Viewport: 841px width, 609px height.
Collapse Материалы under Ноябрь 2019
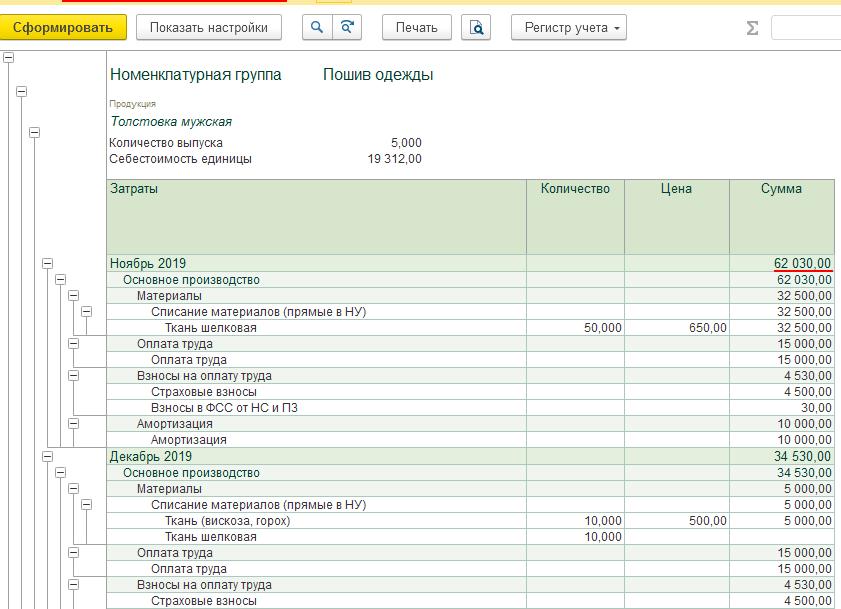(x=73, y=296)
